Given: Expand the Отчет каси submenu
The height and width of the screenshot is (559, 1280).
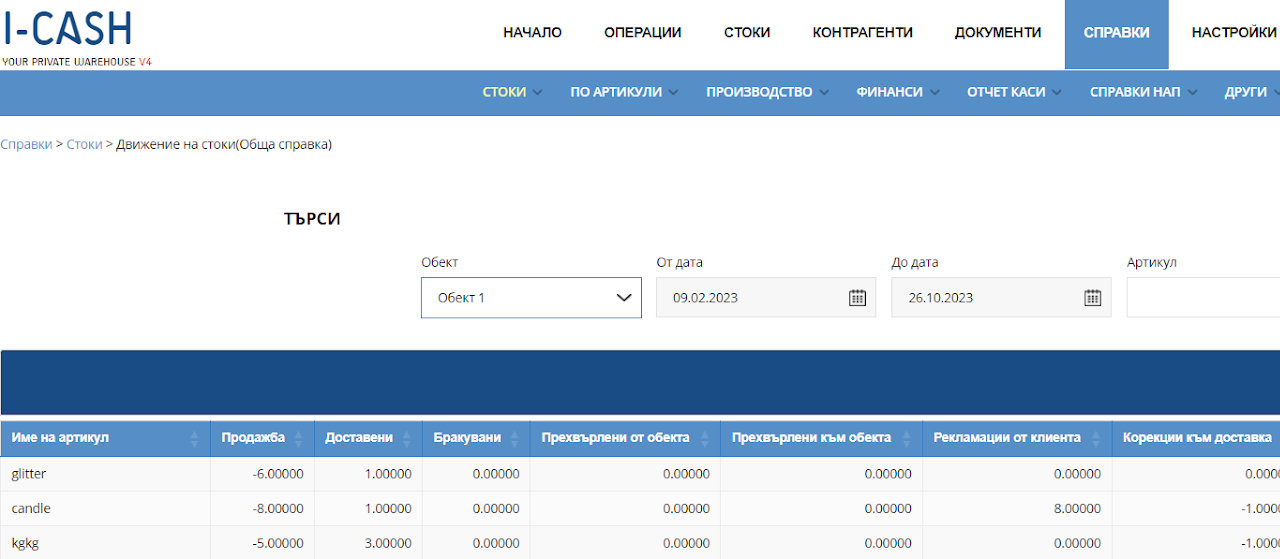Looking at the screenshot, I should point(1014,92).
